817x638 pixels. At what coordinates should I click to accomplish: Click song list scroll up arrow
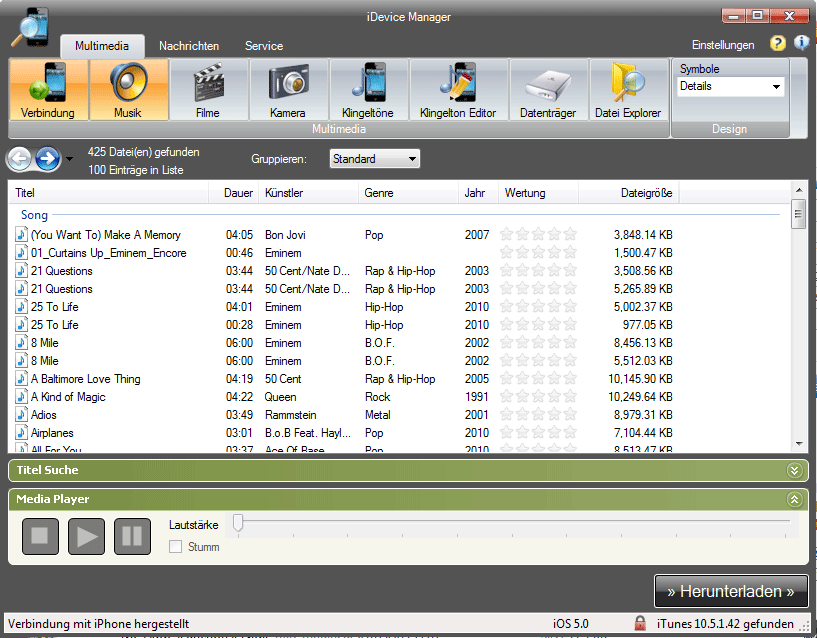point(798,190)
